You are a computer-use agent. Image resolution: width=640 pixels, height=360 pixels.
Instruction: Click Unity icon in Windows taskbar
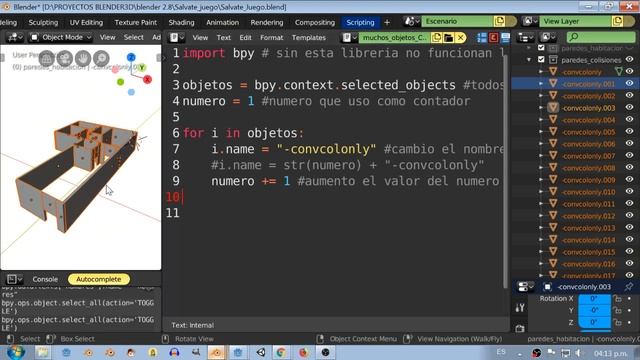coord(261,352)
